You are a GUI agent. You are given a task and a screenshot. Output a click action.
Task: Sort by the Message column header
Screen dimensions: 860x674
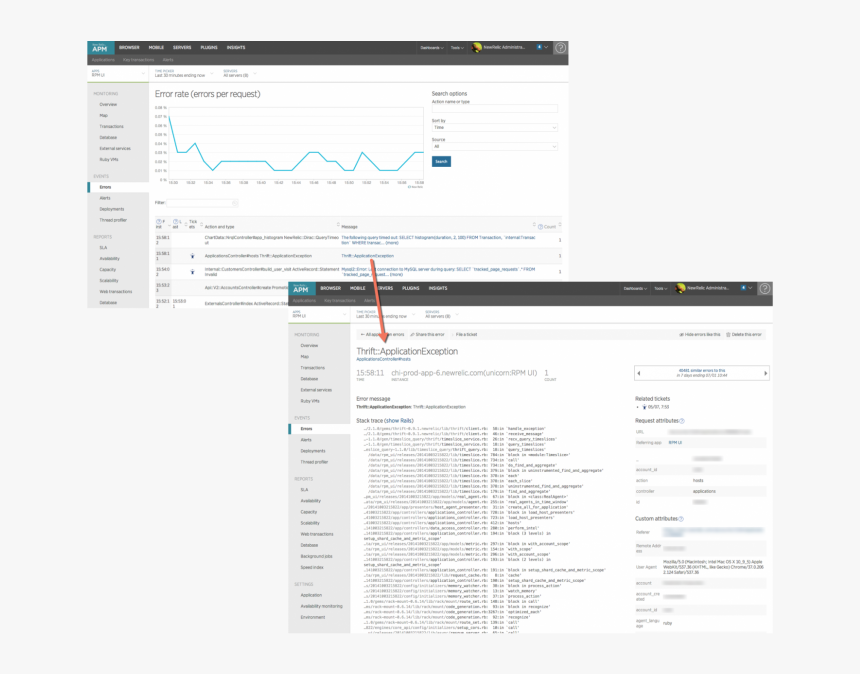point(349,227)
